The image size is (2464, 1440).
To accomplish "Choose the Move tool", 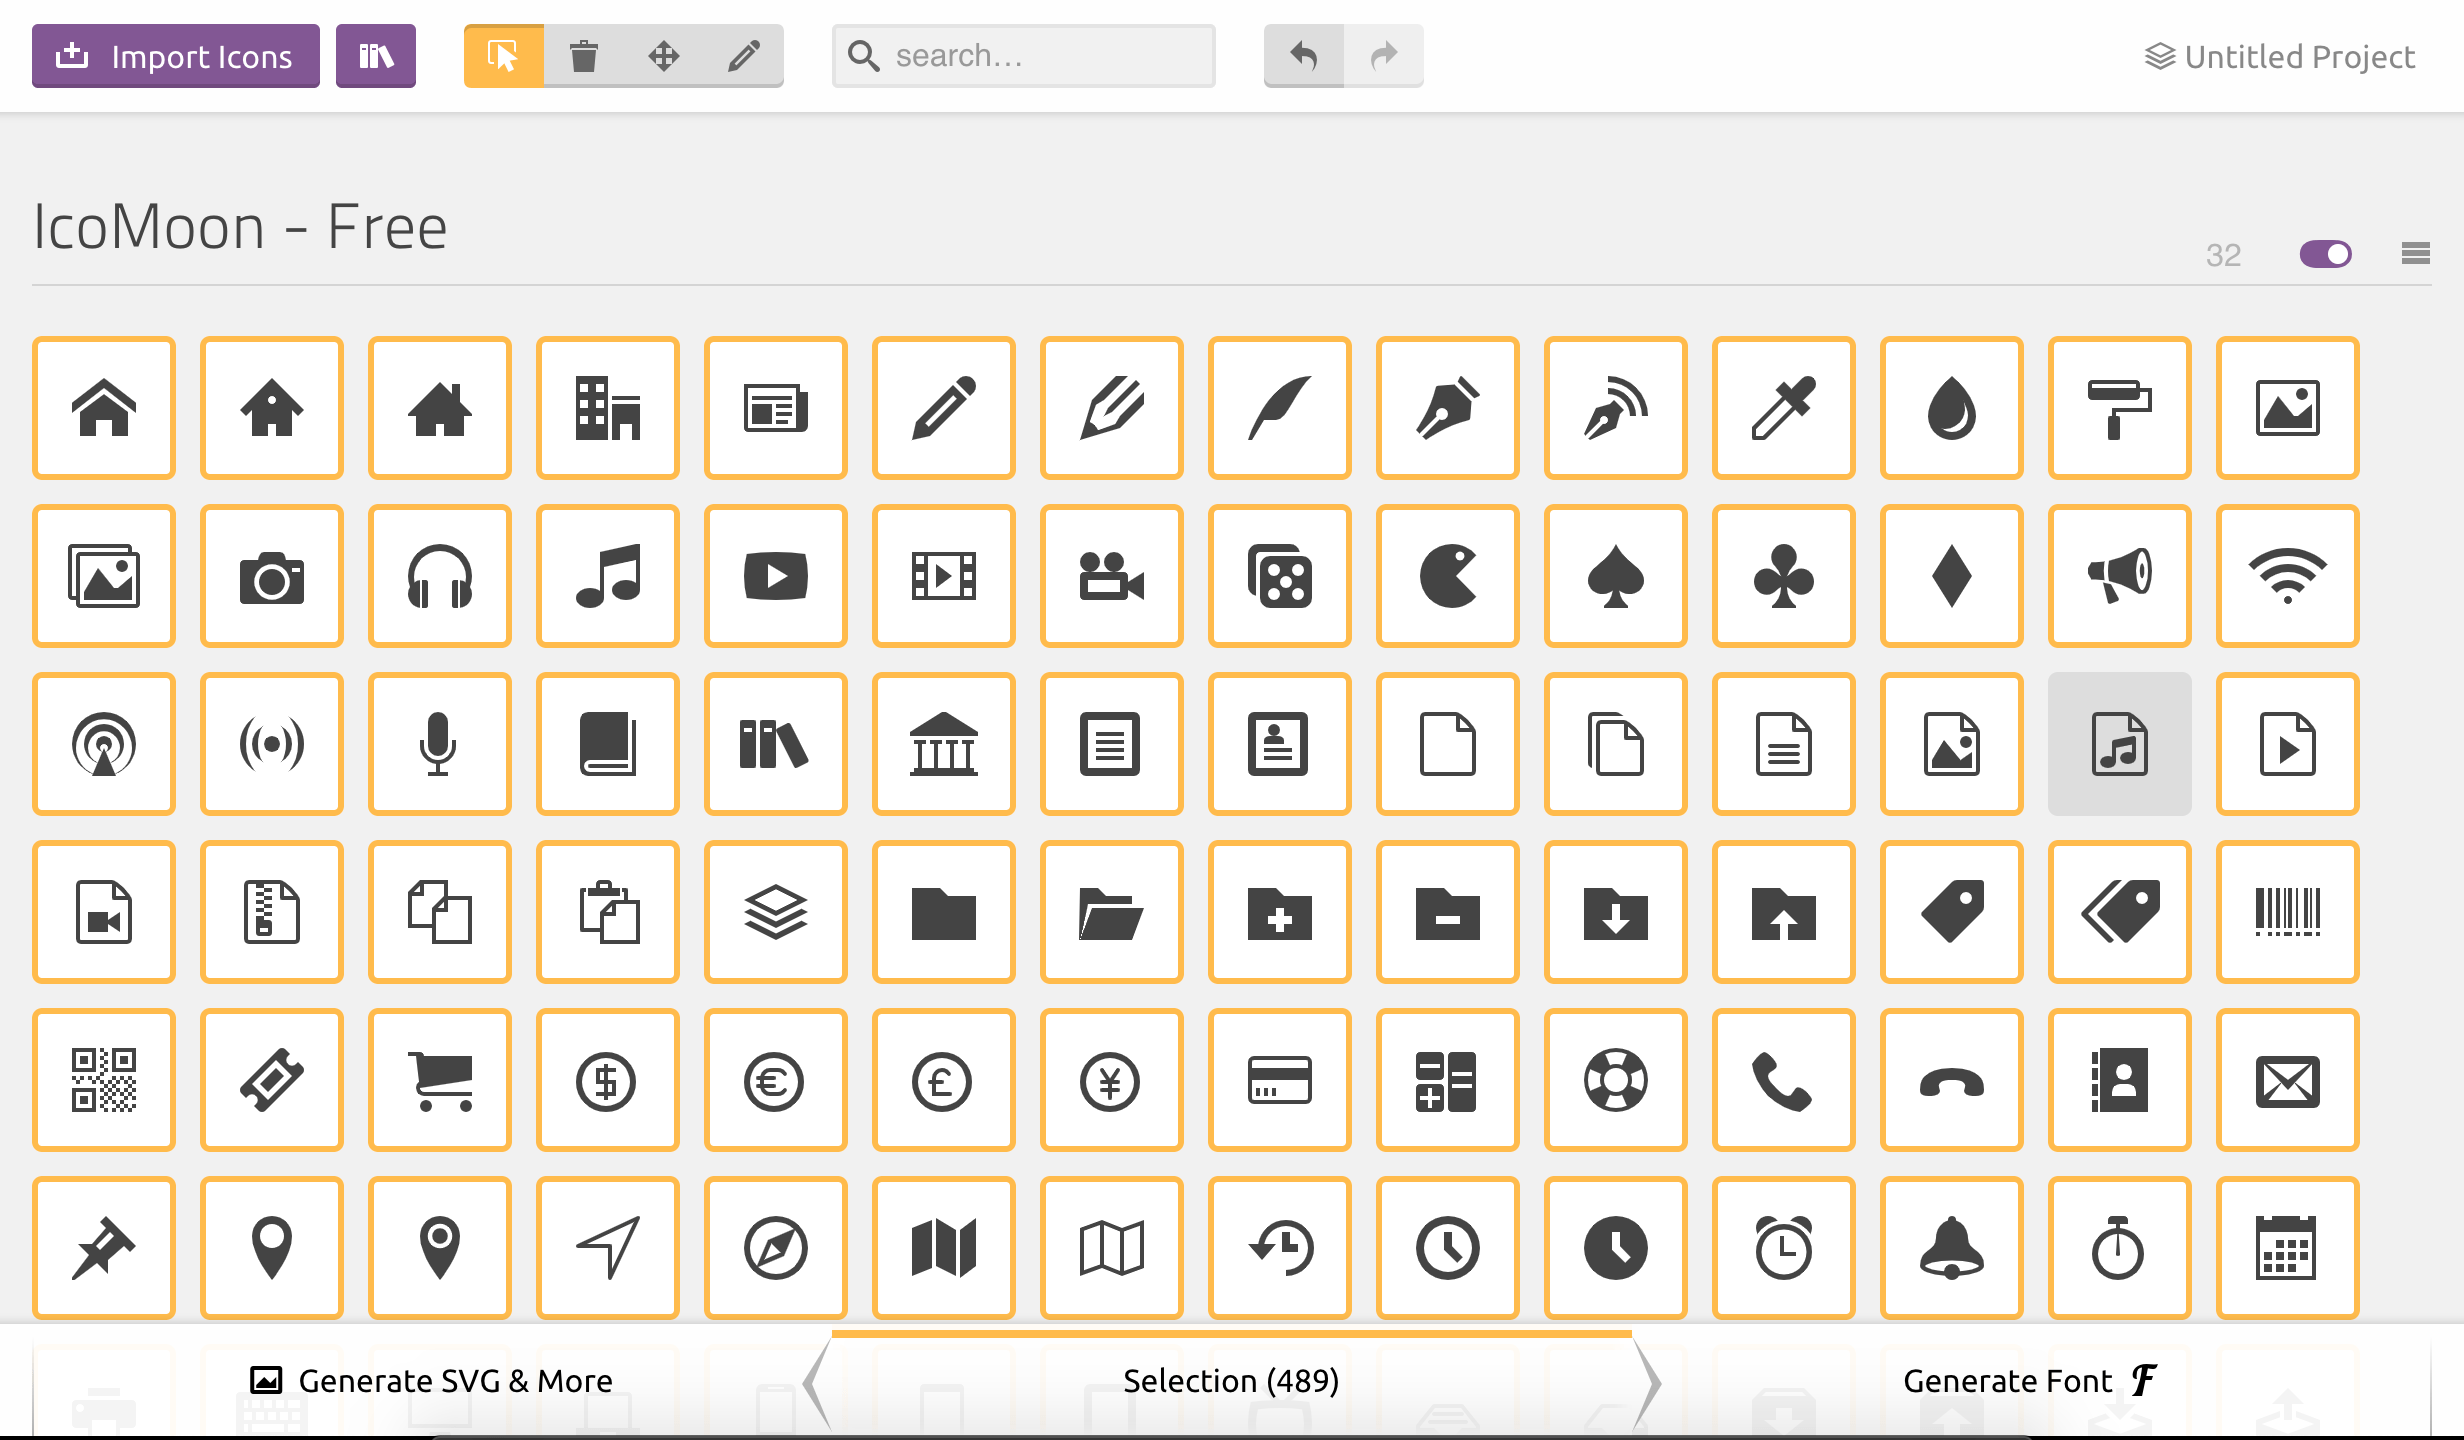I will [664, 56].
